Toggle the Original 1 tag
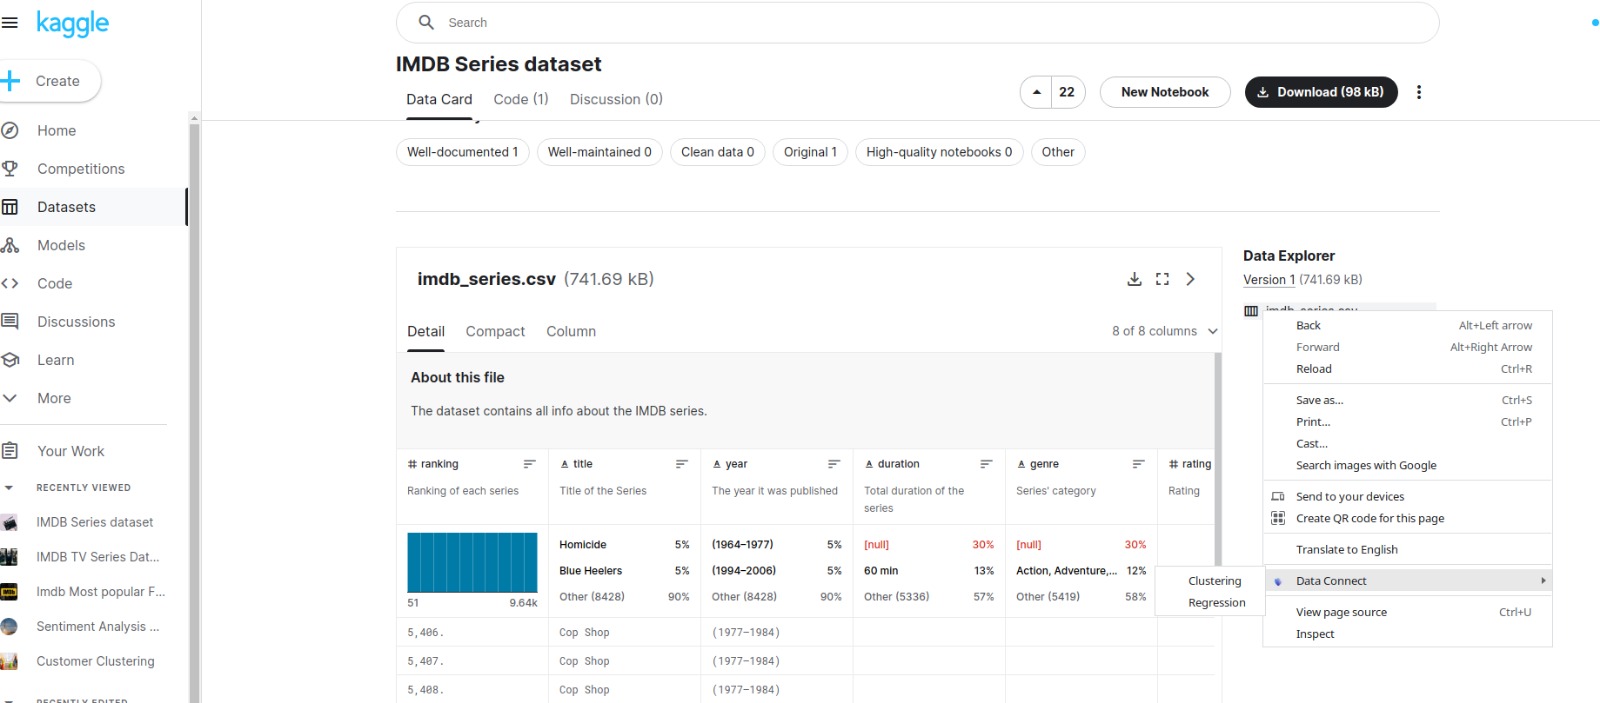The image size is (1600, 703). pos(810,152)
